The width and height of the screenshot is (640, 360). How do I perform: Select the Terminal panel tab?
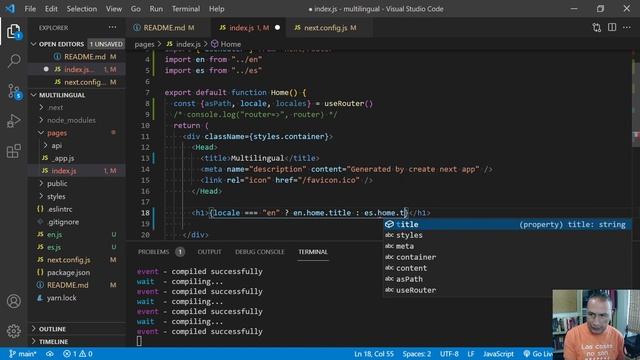click(x=313, y=252)
